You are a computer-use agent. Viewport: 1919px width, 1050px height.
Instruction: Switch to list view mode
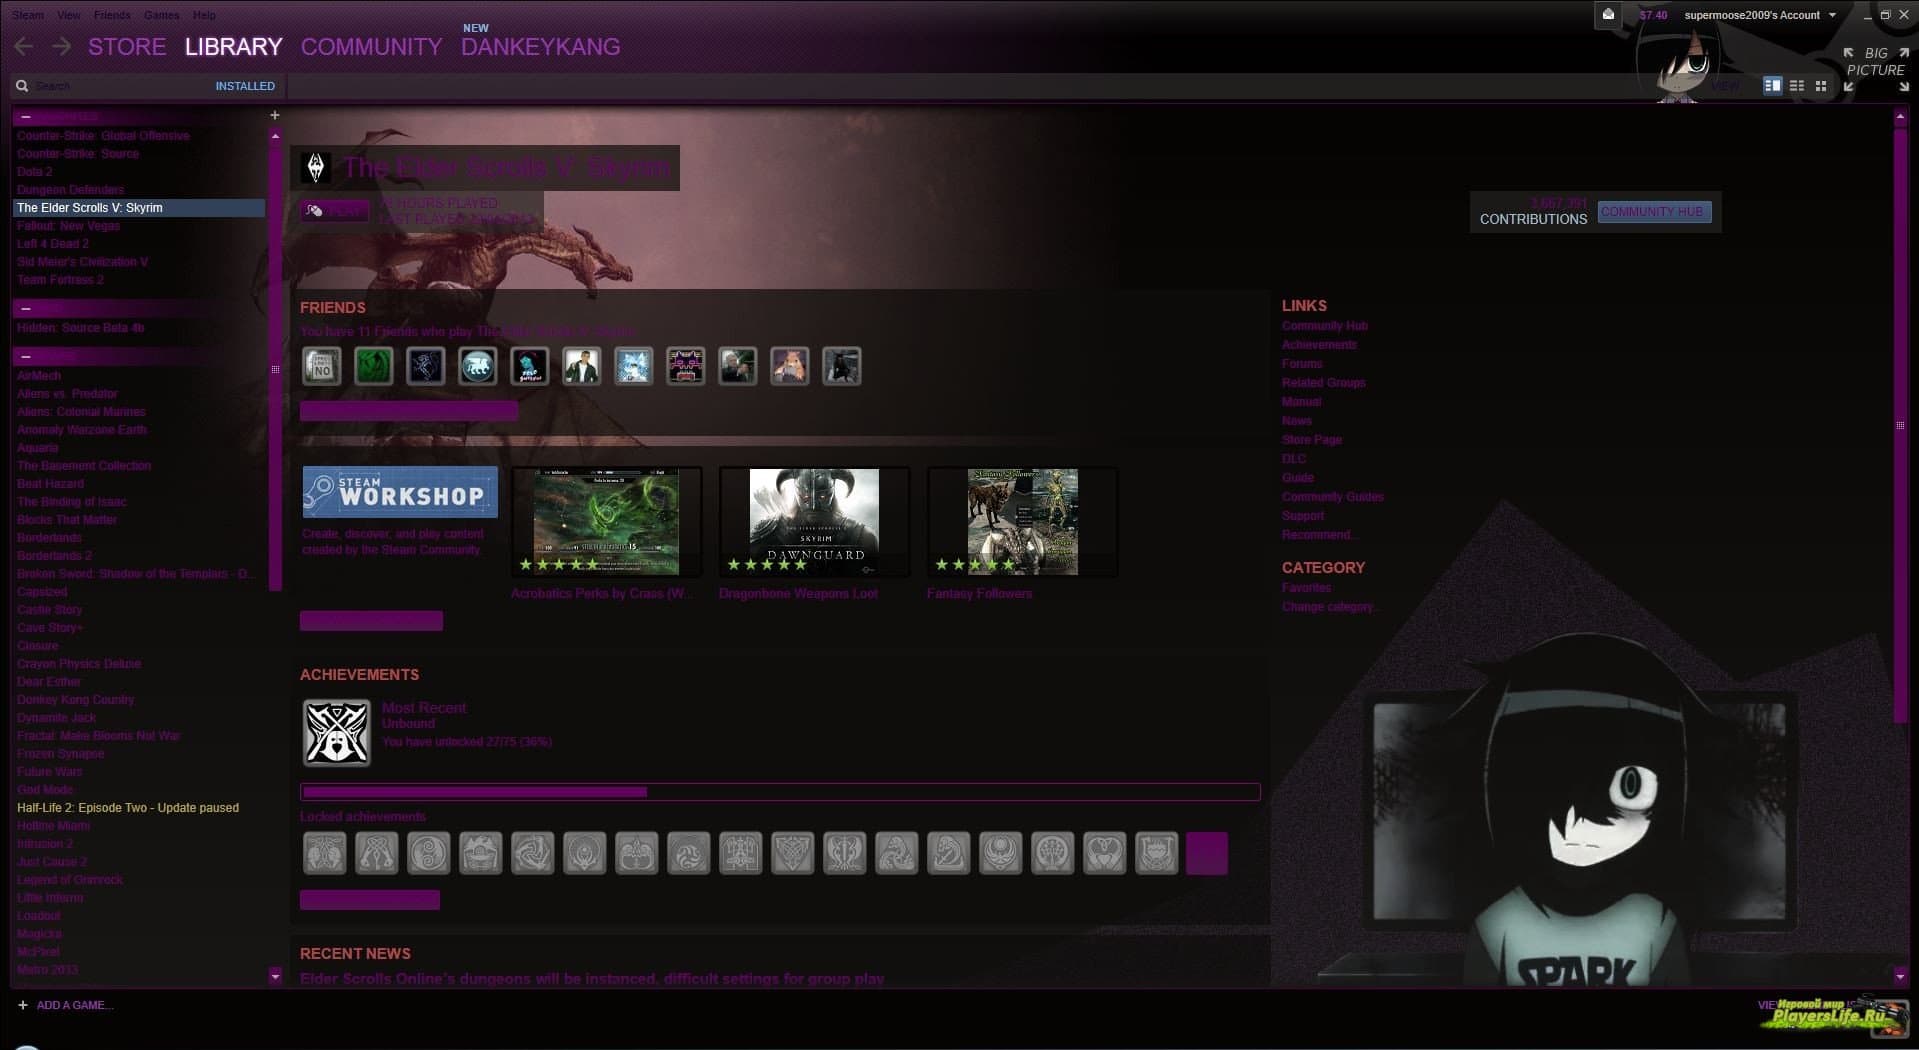1797,86
